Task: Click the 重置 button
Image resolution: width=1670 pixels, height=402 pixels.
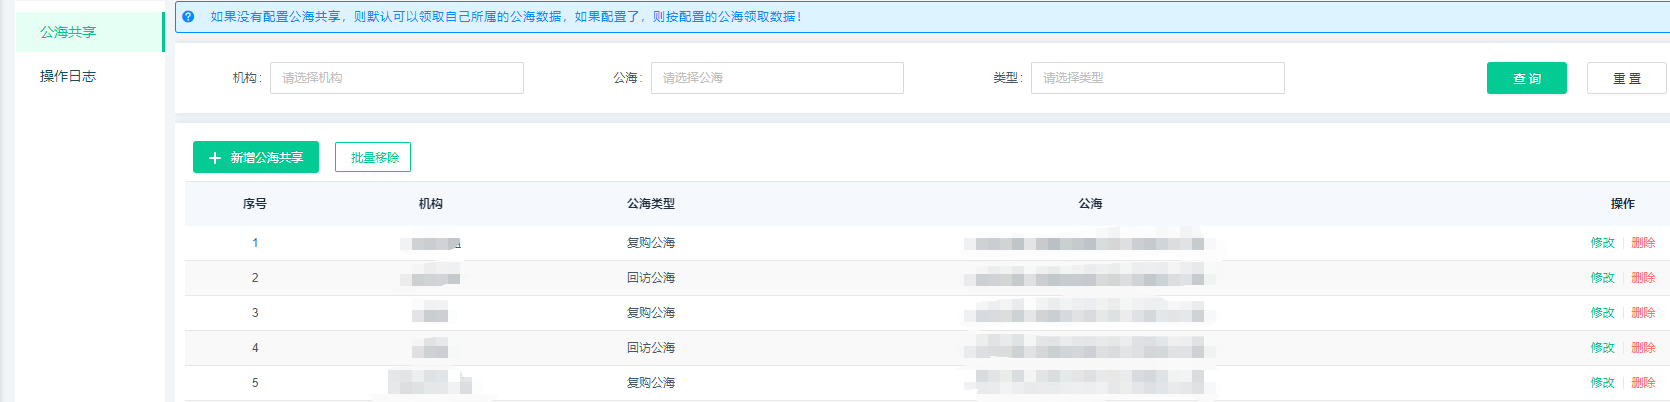Action: tap(1626, 78)
